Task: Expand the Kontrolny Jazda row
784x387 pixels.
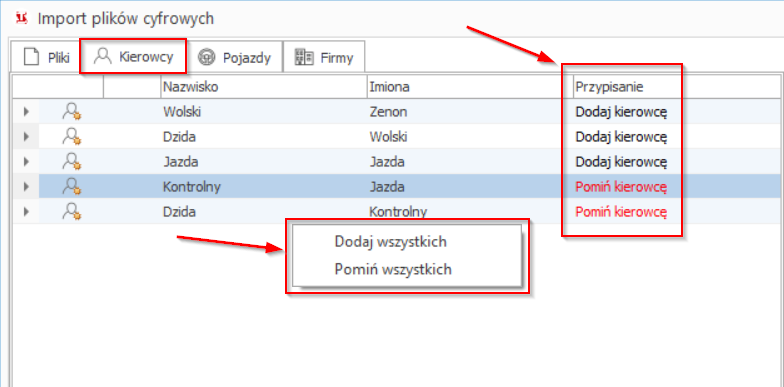Action: (x=26, y=186)
